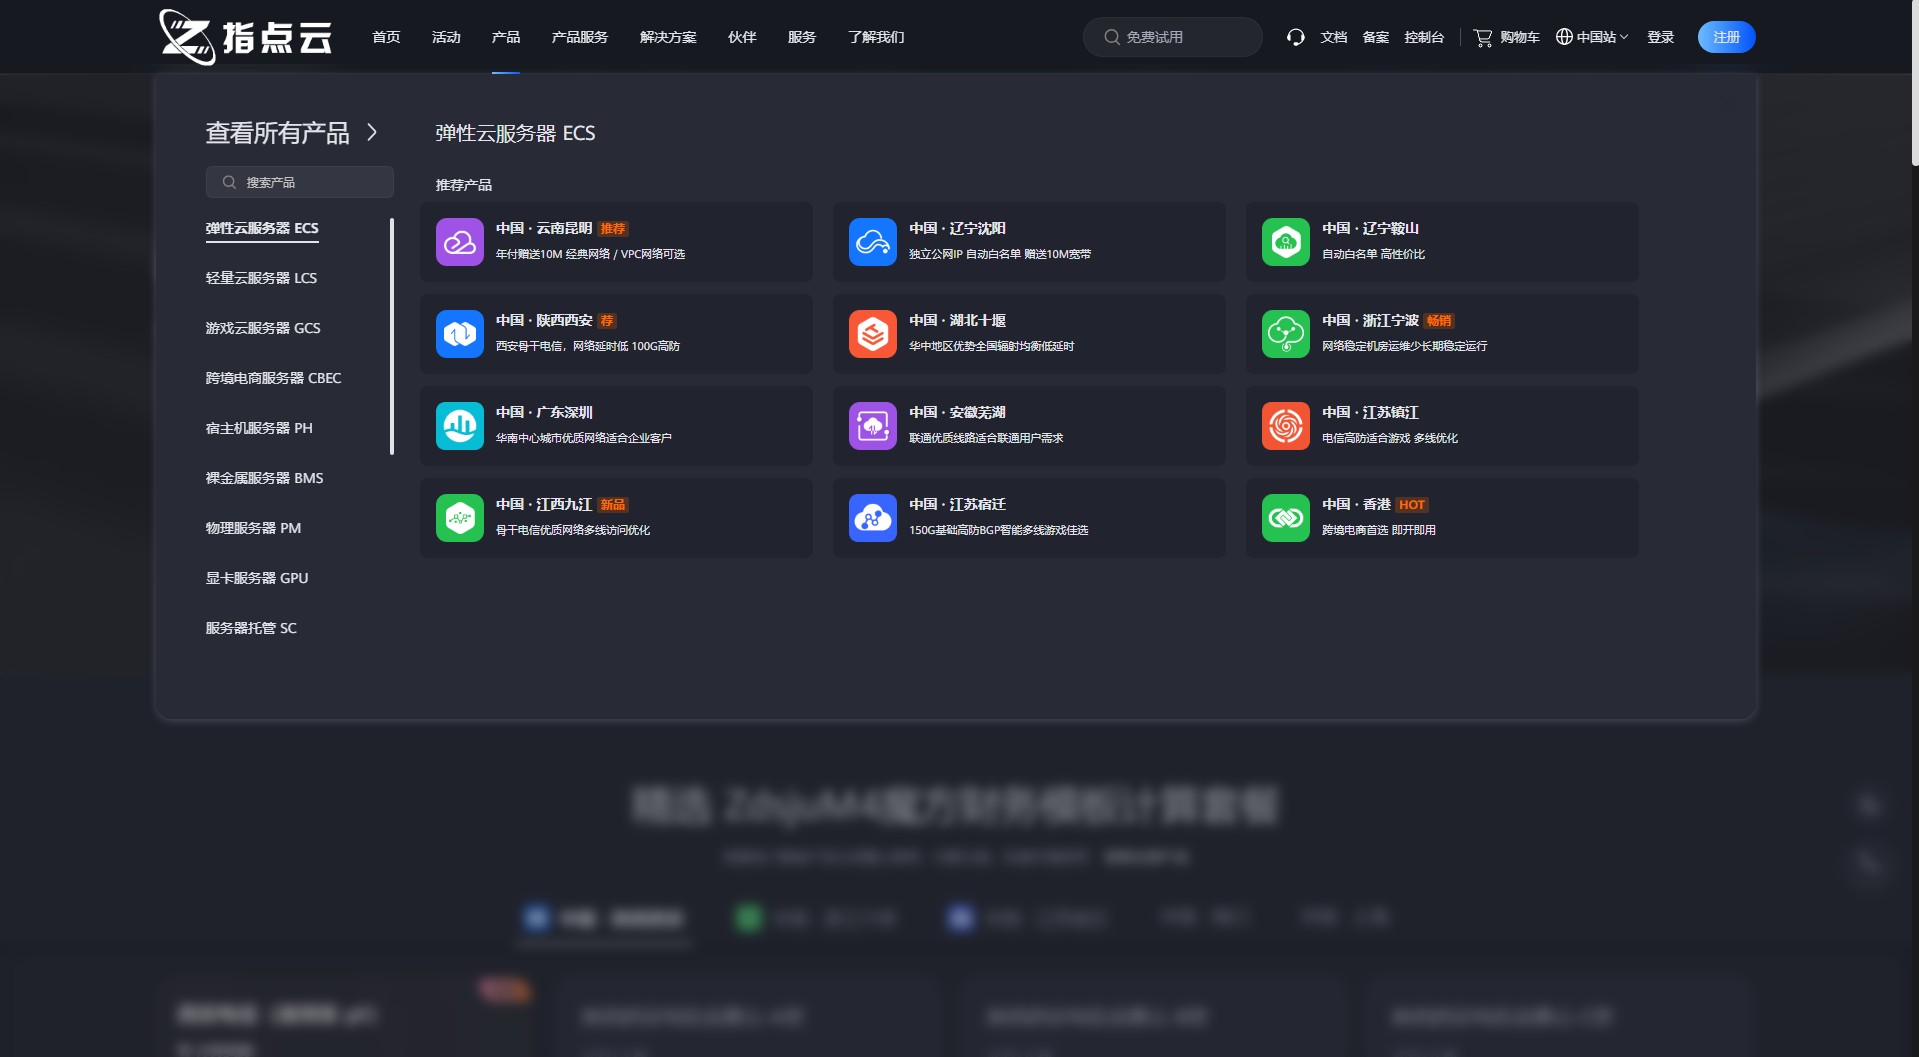Click the product sidebar scrollbar
This screenshot has height=1057, width=1919.
coord(392,336)
